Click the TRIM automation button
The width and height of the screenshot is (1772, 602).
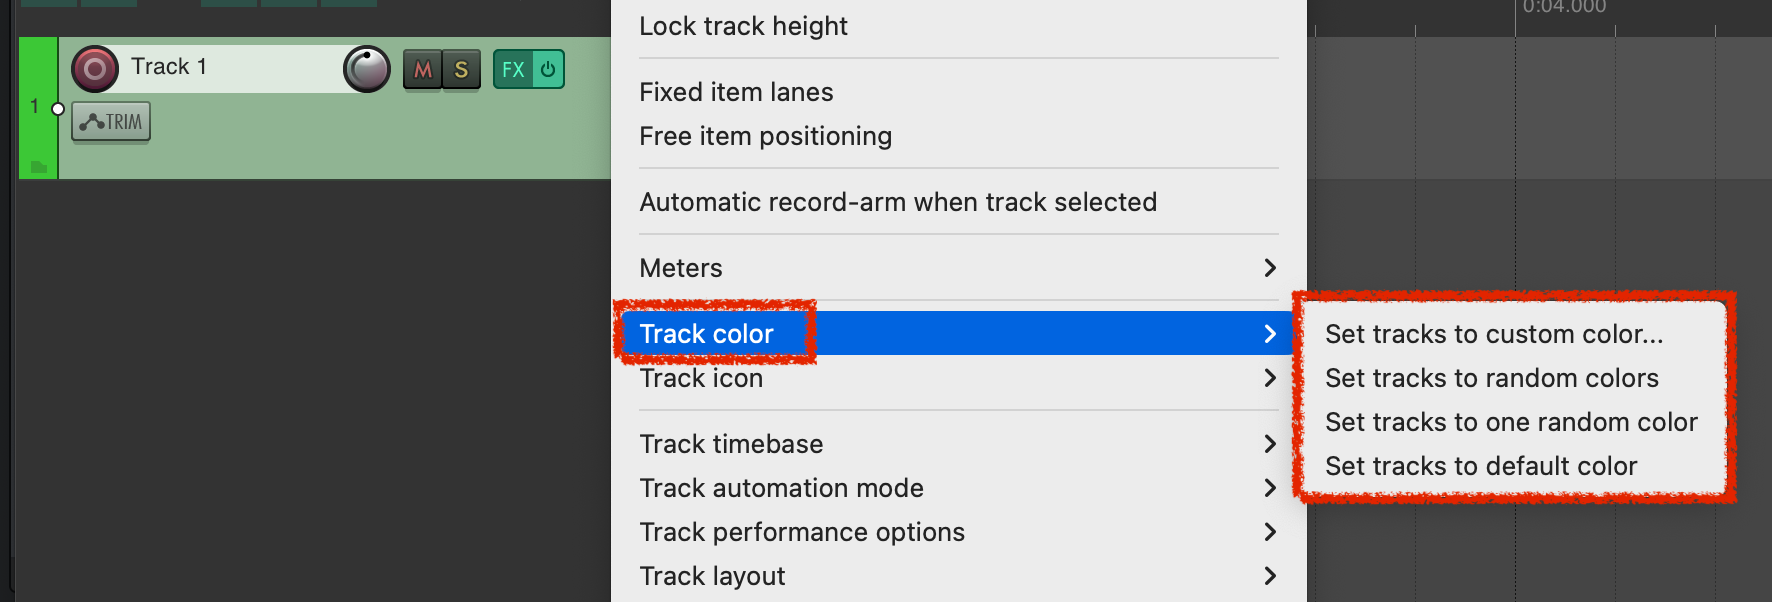pos(111,122)
